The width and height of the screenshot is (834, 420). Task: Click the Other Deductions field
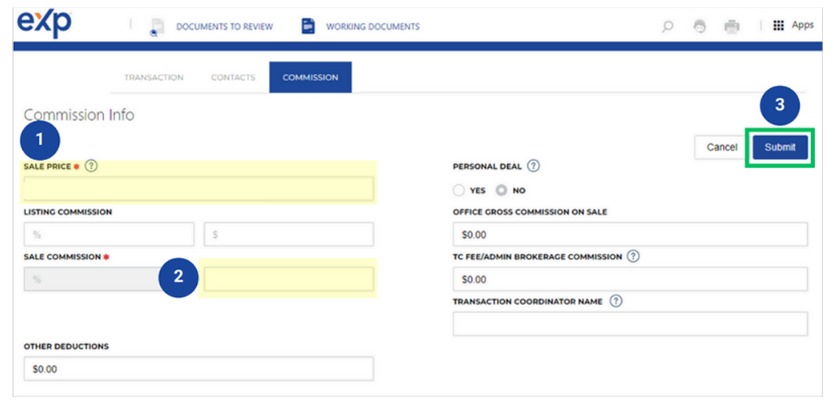[x=198, y=369]
